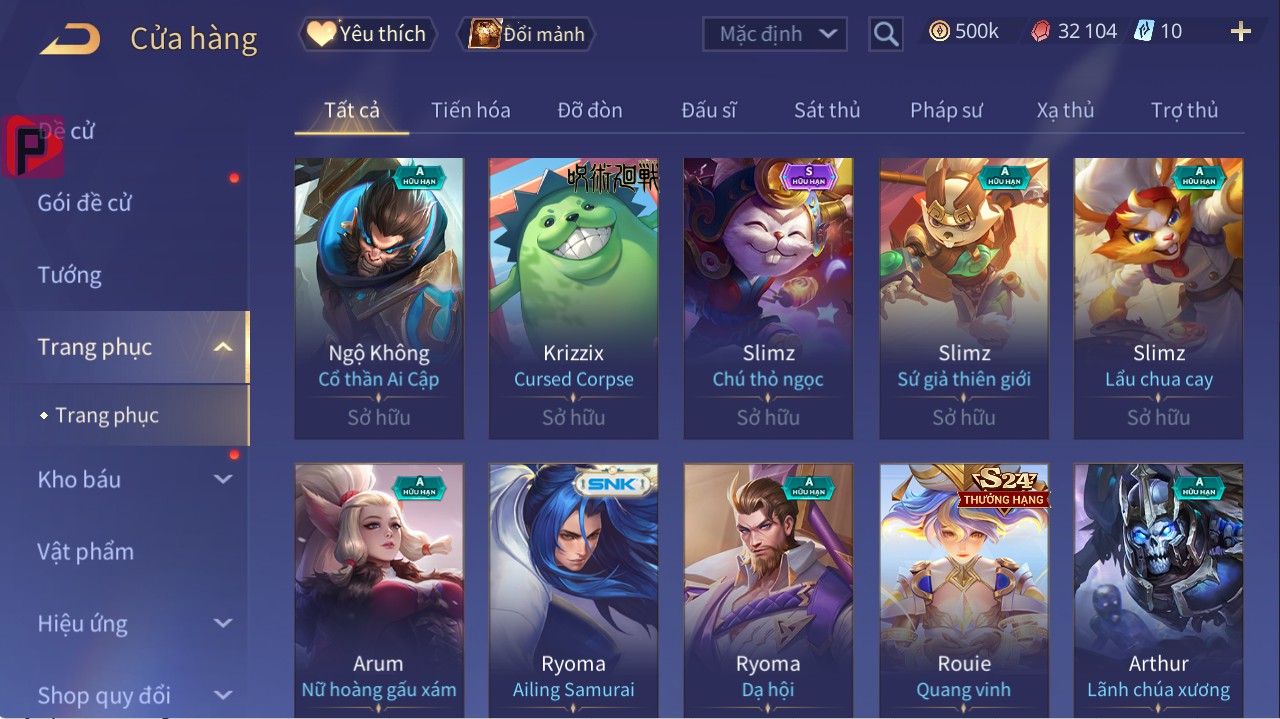Open Tướng in the sidebar

(70, 275)
